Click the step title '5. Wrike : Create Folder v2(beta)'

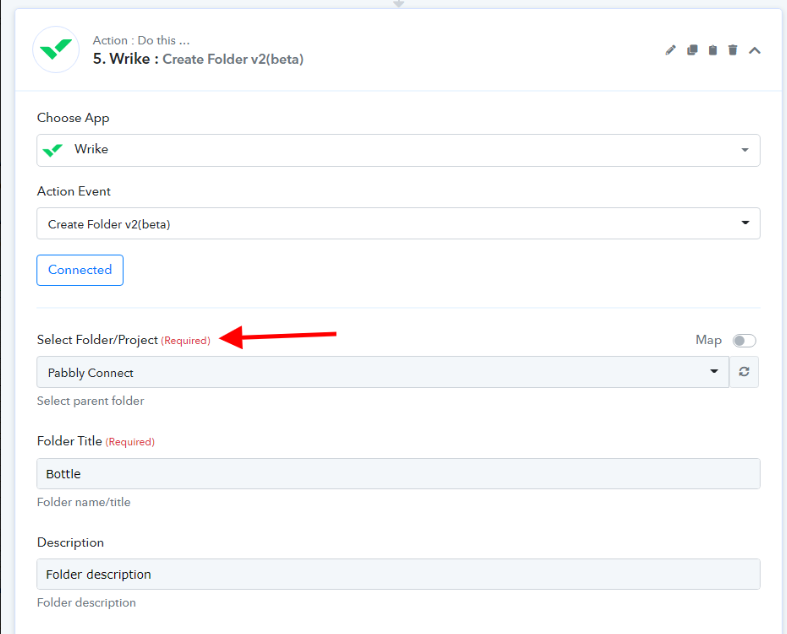(x=198, y=59)
